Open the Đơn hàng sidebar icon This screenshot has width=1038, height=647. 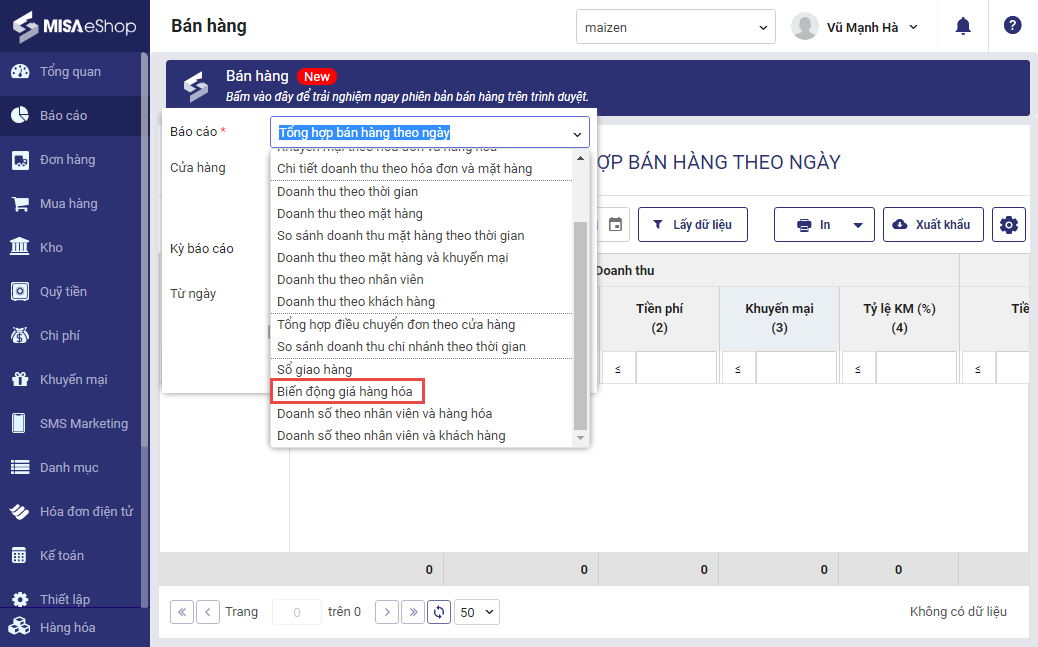tap(20, 160)
